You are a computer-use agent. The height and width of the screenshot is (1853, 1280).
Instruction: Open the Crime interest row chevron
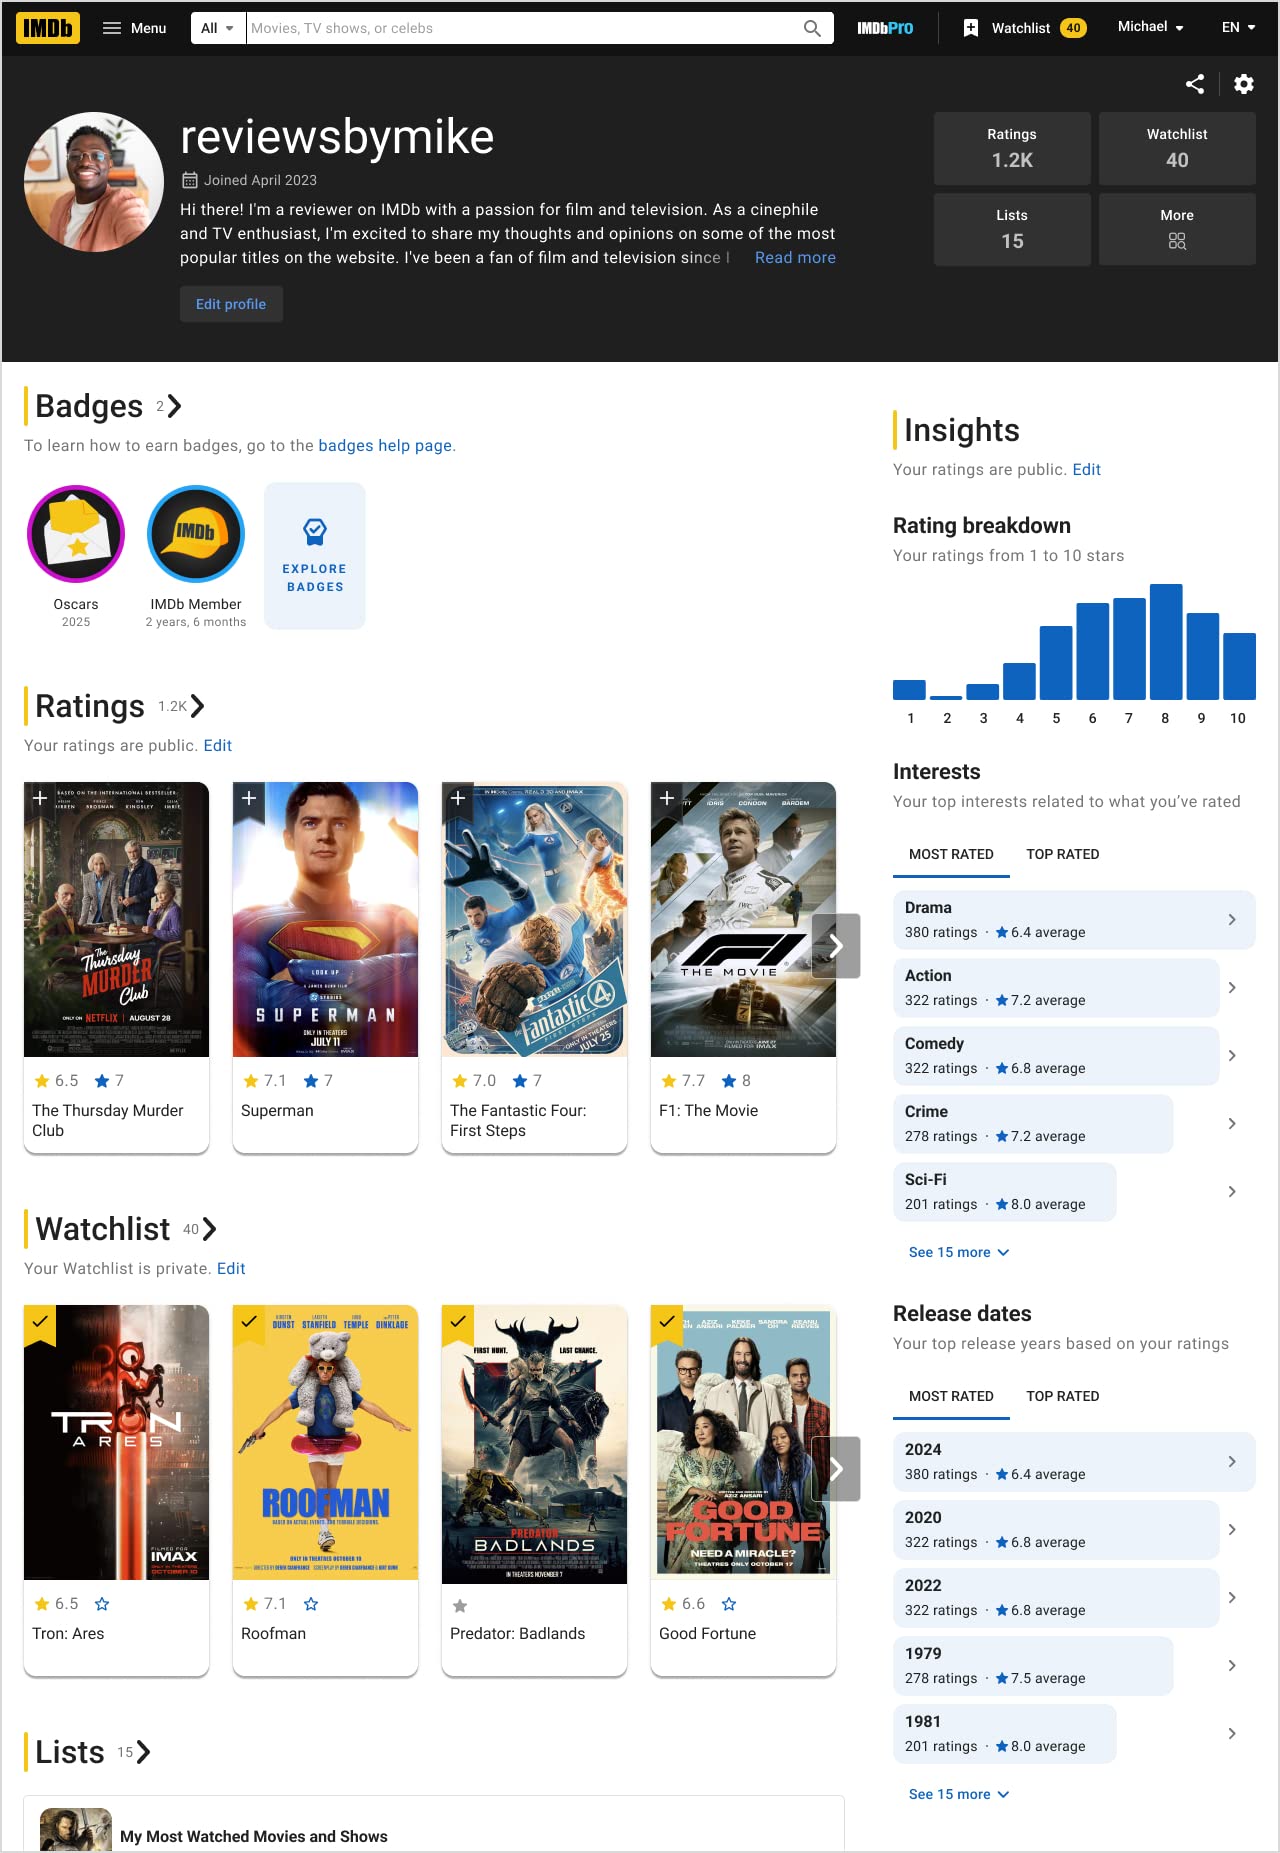1232,1123
